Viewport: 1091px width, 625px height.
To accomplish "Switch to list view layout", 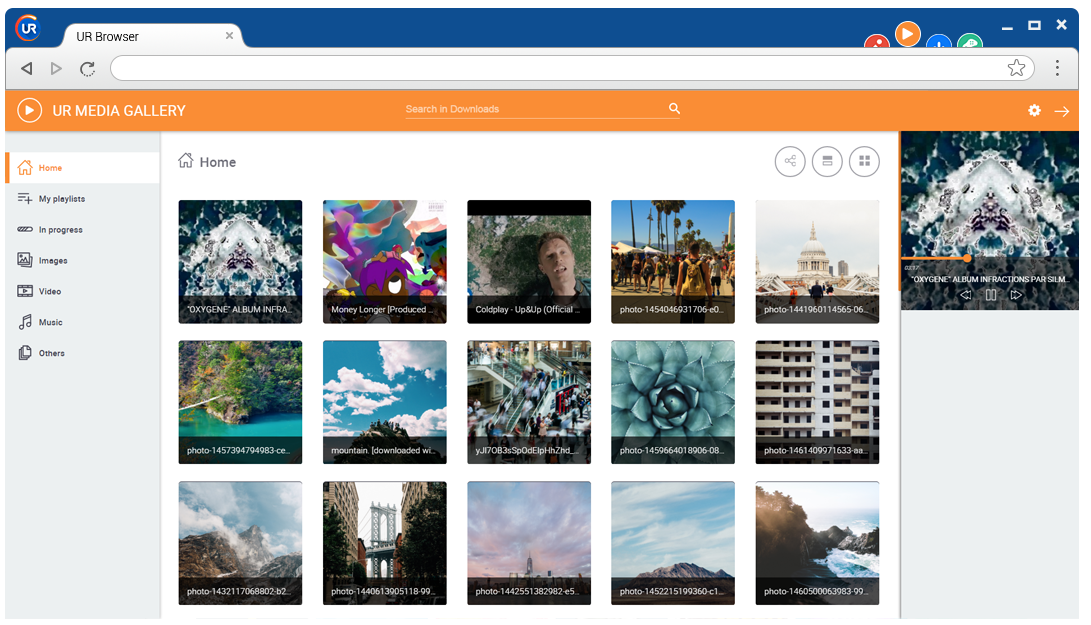I will click(827, 161).
